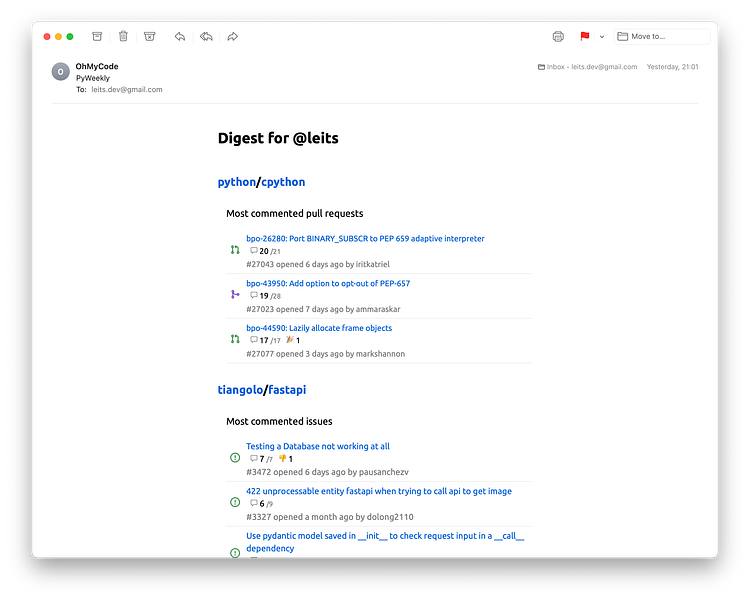Click the recipient leits.dev@gmail.com address
Screen dimensions: 750x600
tap(127, 89)
